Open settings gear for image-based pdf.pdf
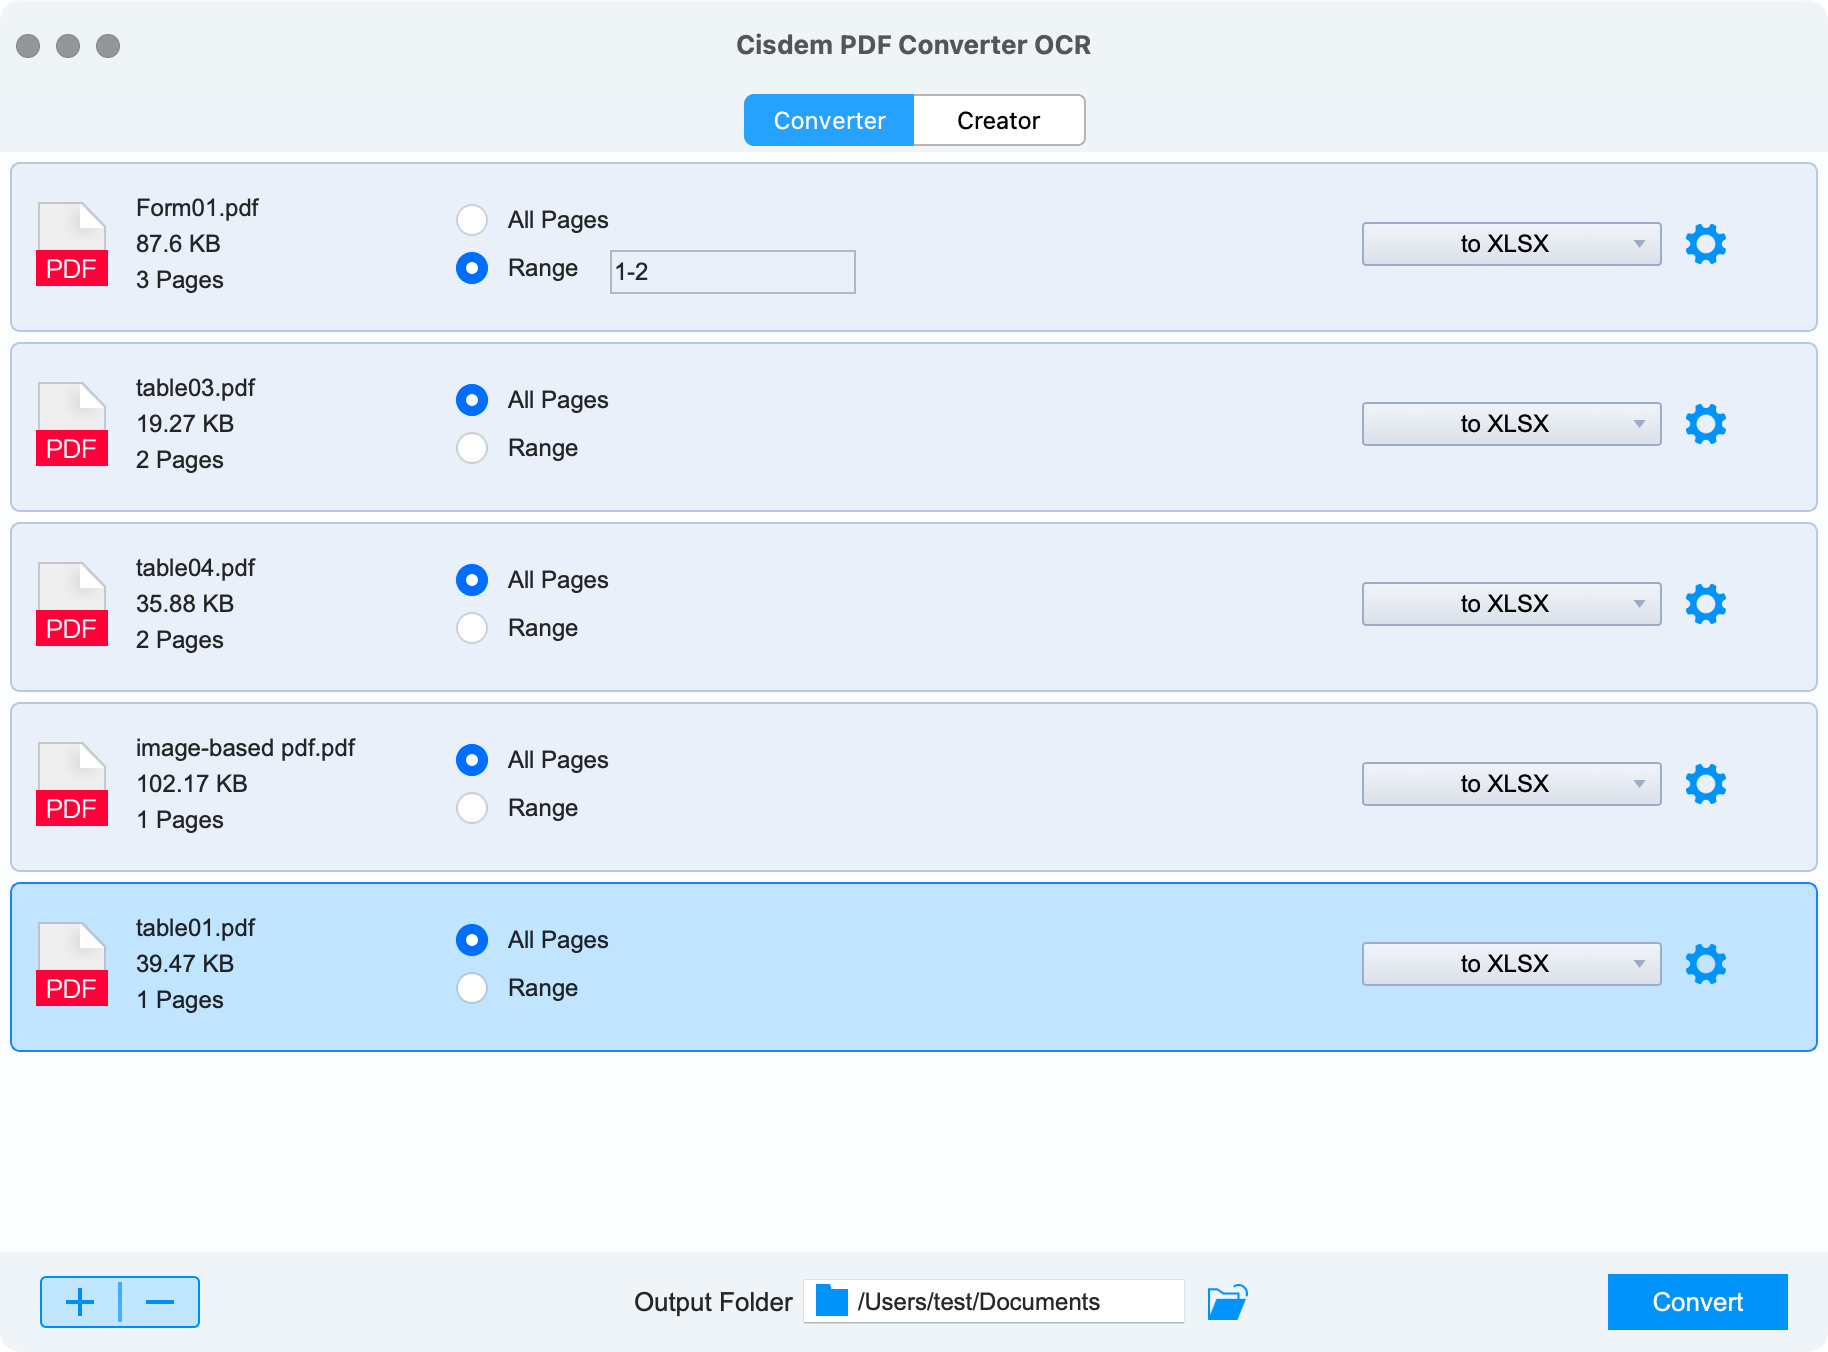Viewport: 1828px width, 1352px height. click(x=1706, y=784)
